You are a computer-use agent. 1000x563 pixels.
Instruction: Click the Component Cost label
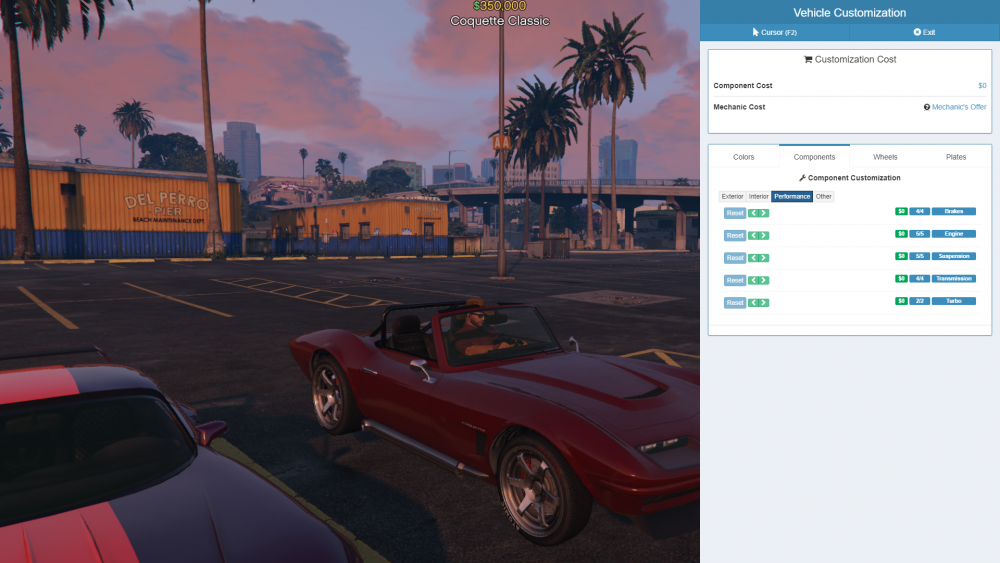click(x=742, y=85)
